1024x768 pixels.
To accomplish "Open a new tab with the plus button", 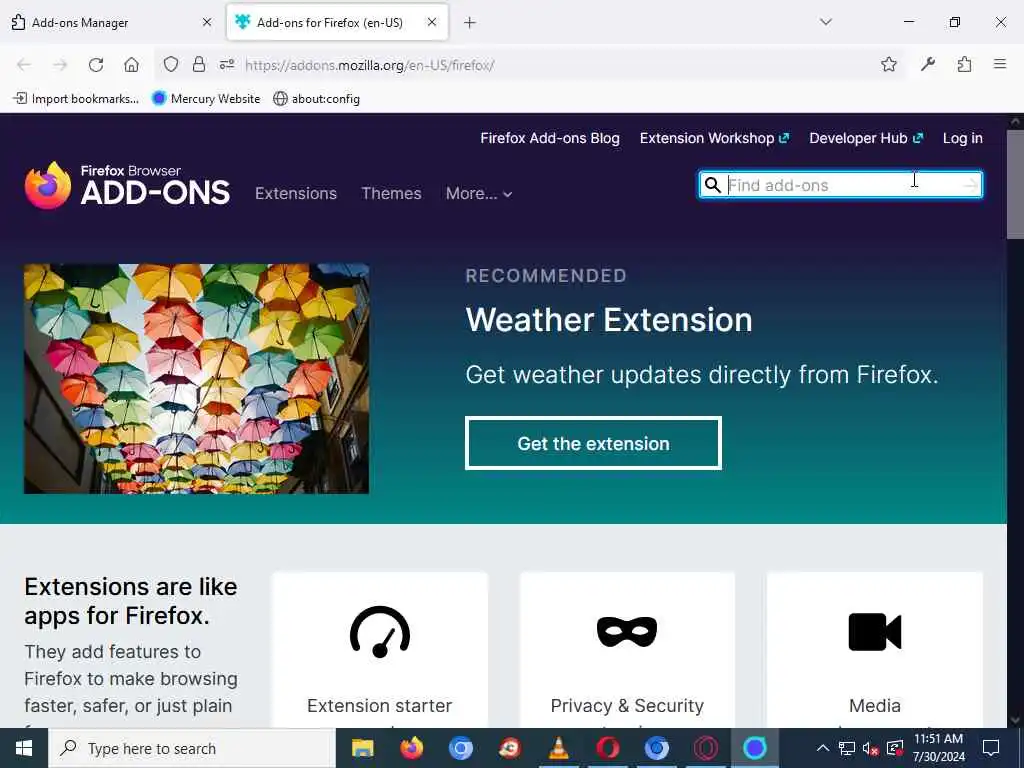I will 470,22.
